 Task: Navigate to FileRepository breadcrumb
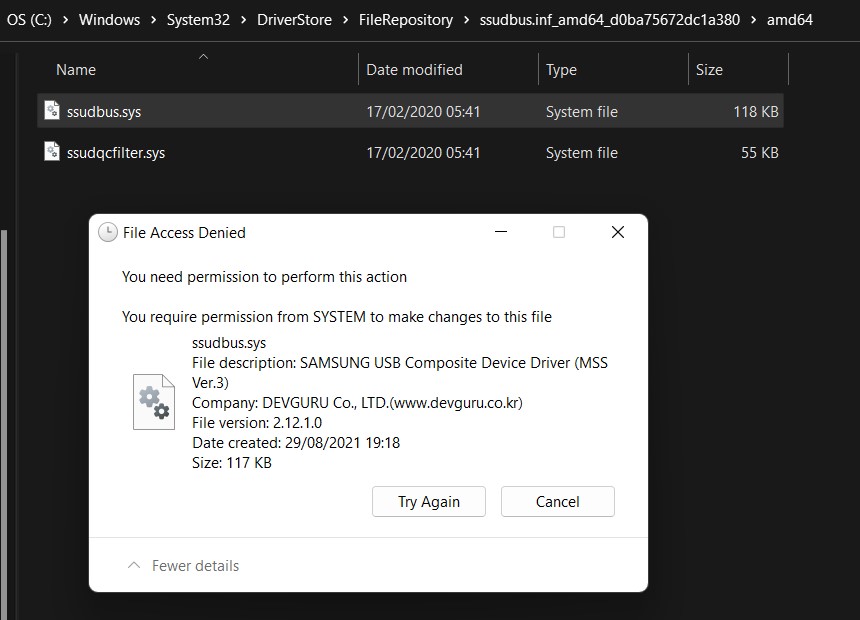click(406, 20)
